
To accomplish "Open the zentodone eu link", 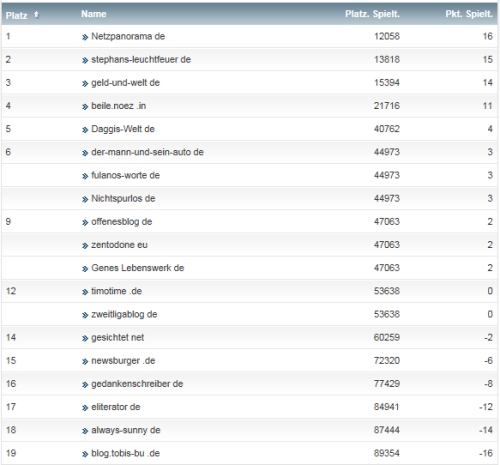I will click(x=119, y=245).
